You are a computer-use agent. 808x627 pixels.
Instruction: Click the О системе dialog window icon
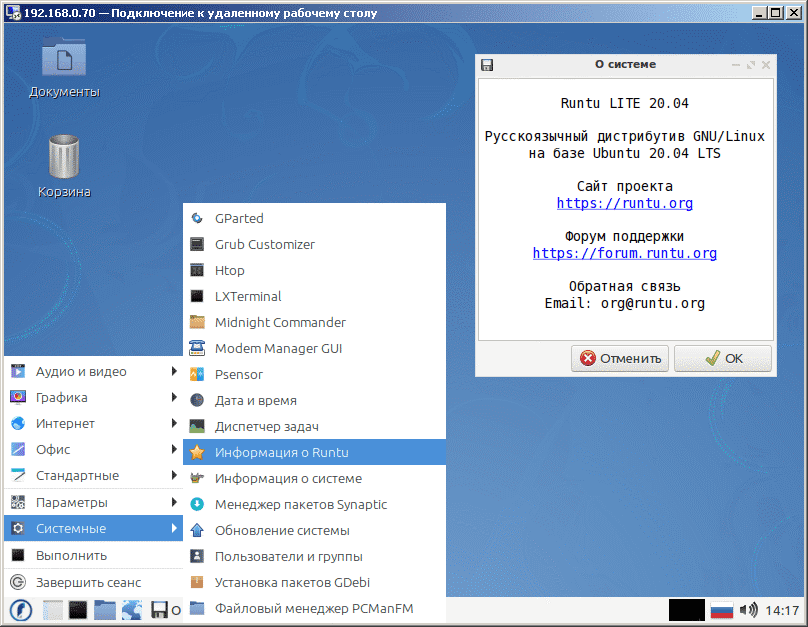point(487,65)
